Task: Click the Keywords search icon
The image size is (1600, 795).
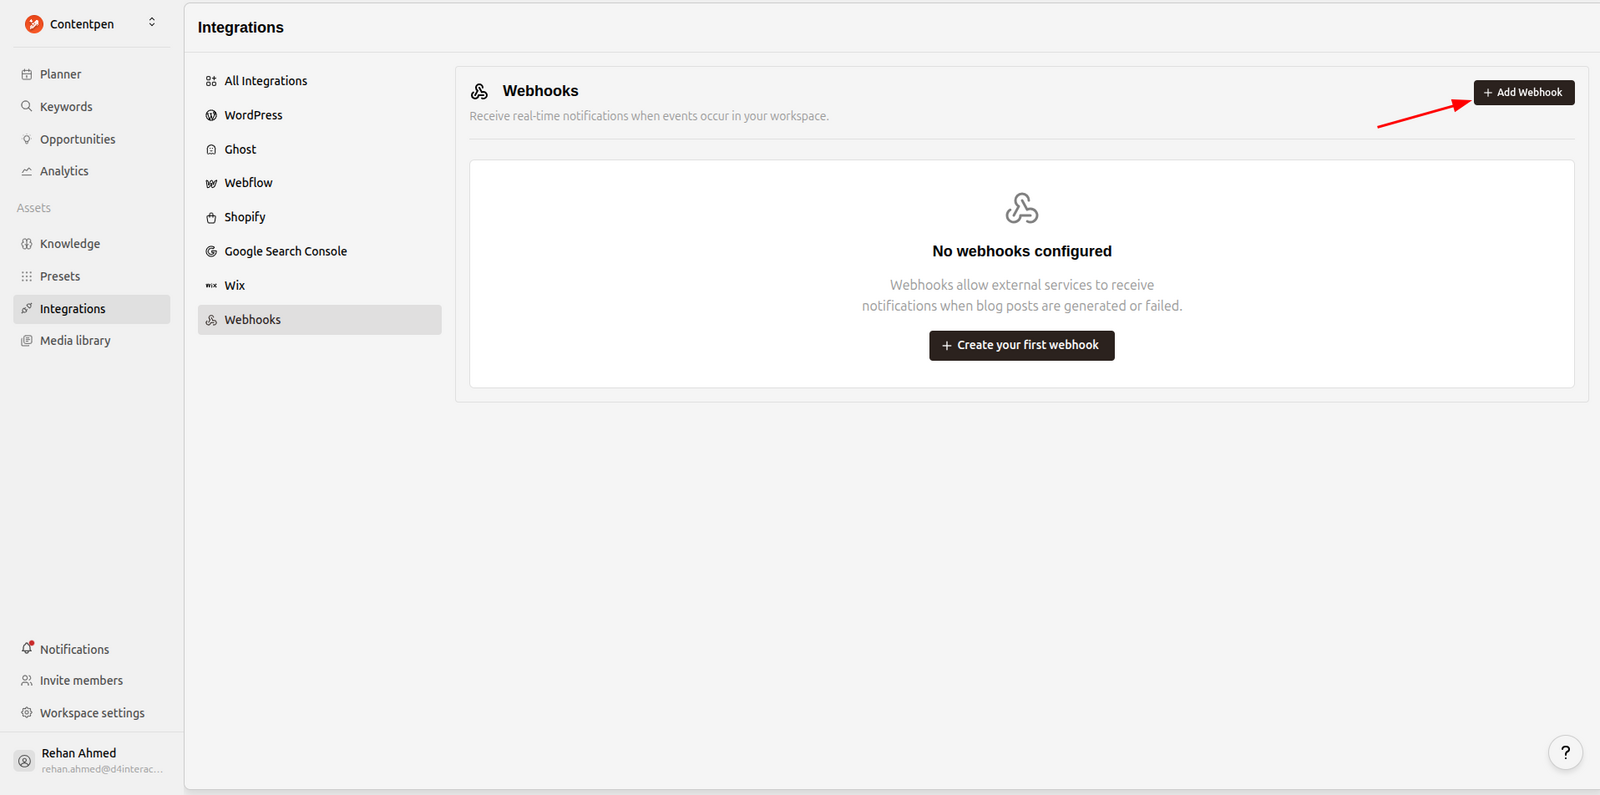Action: coord(27,106)
